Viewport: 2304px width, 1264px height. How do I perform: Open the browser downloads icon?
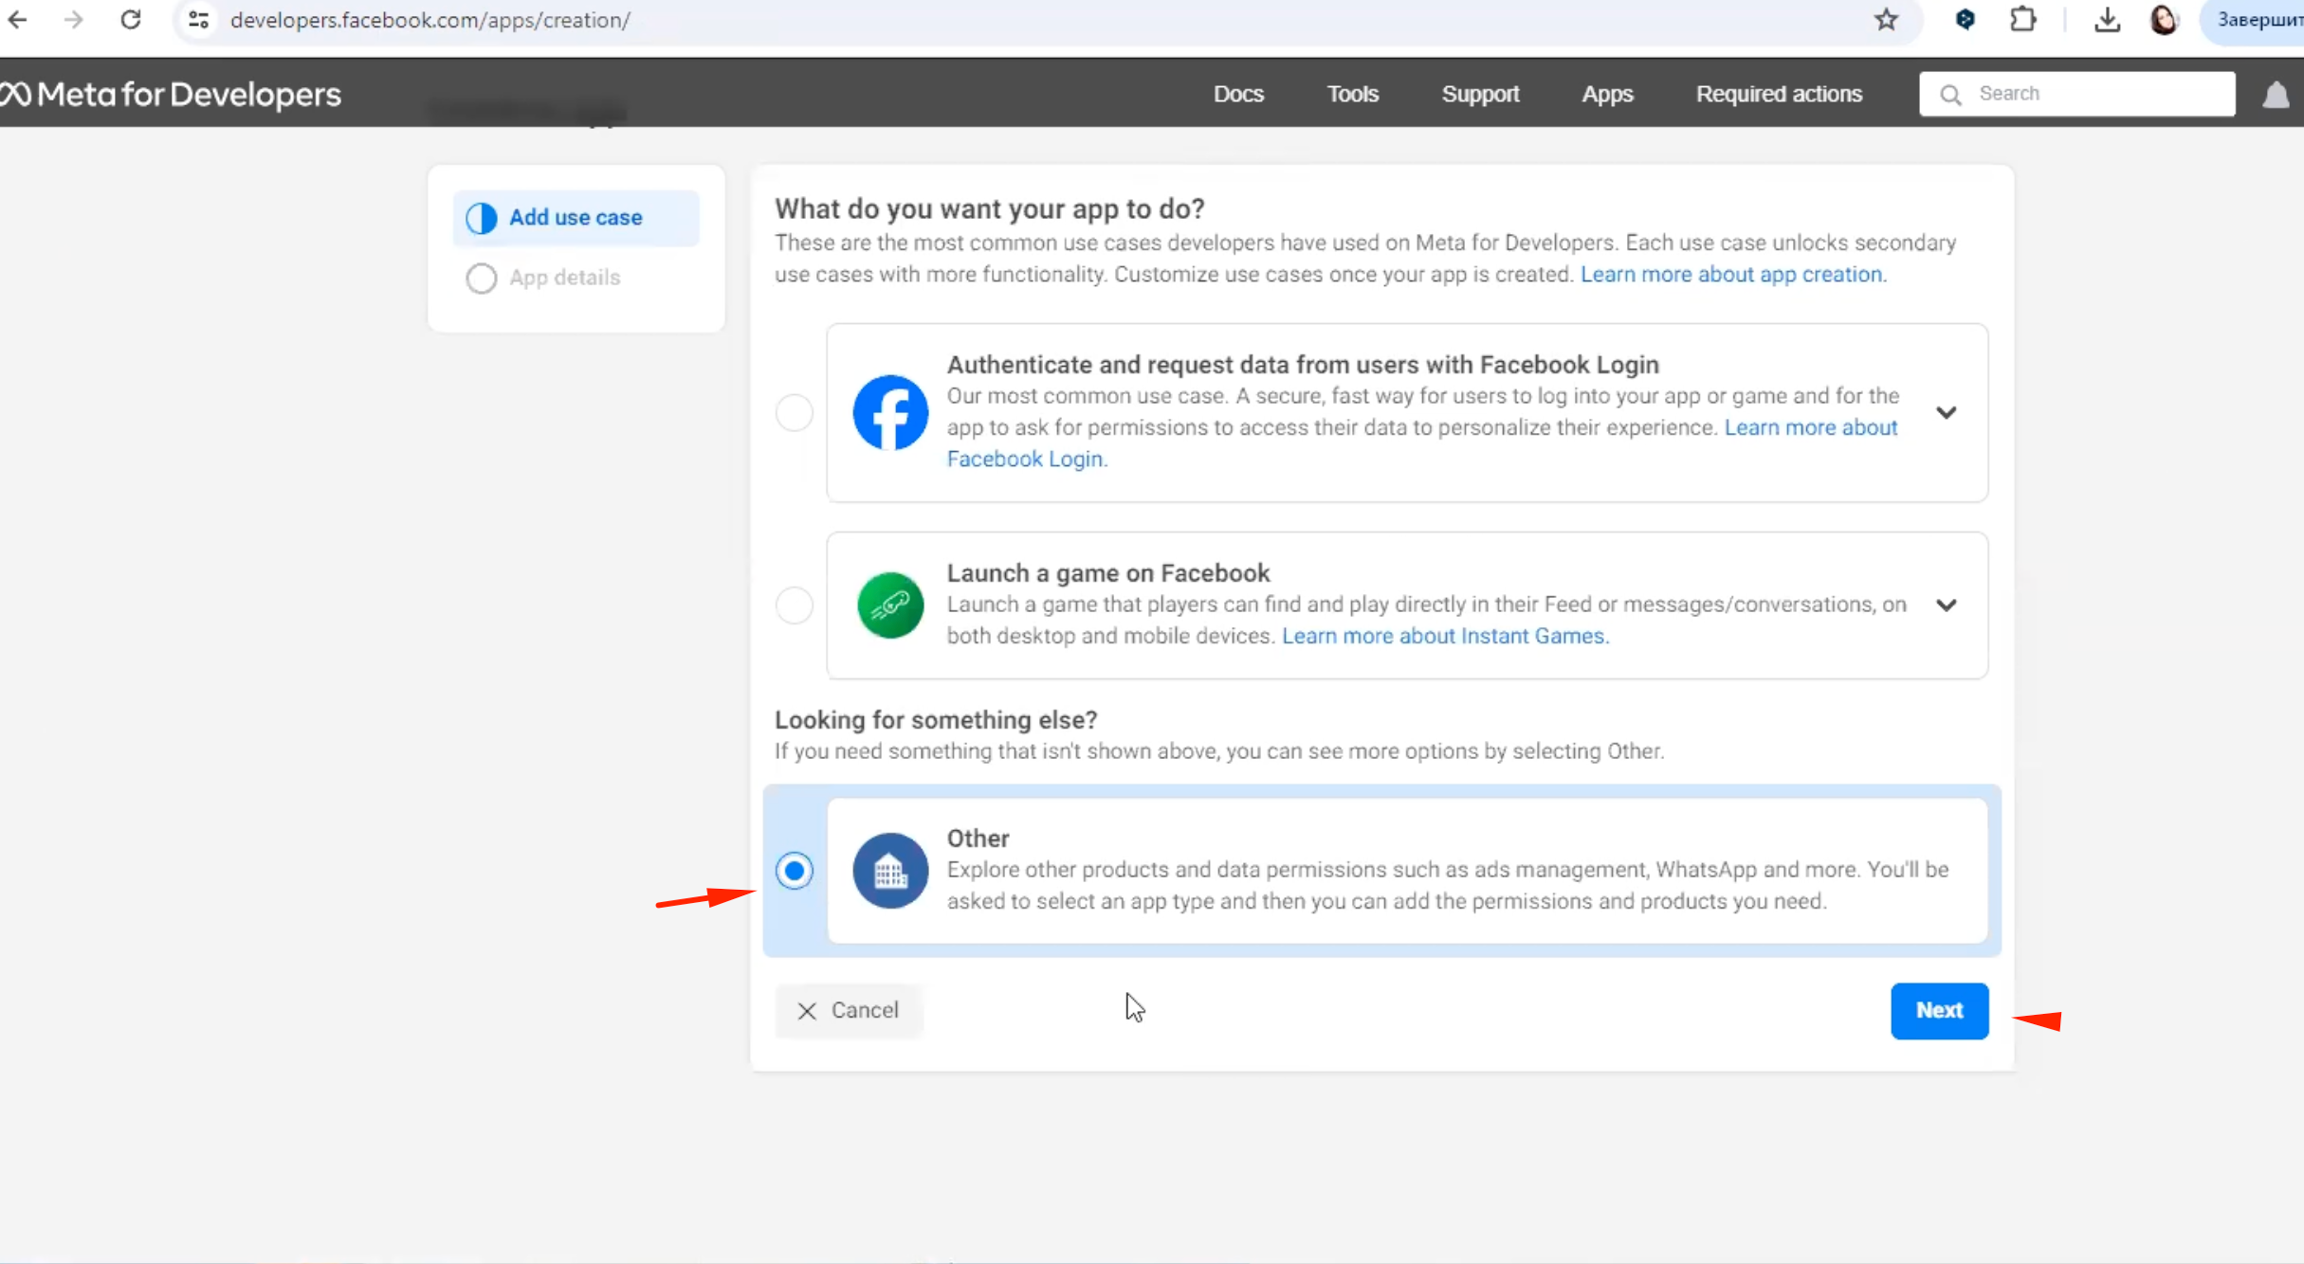click(2107, 20)
